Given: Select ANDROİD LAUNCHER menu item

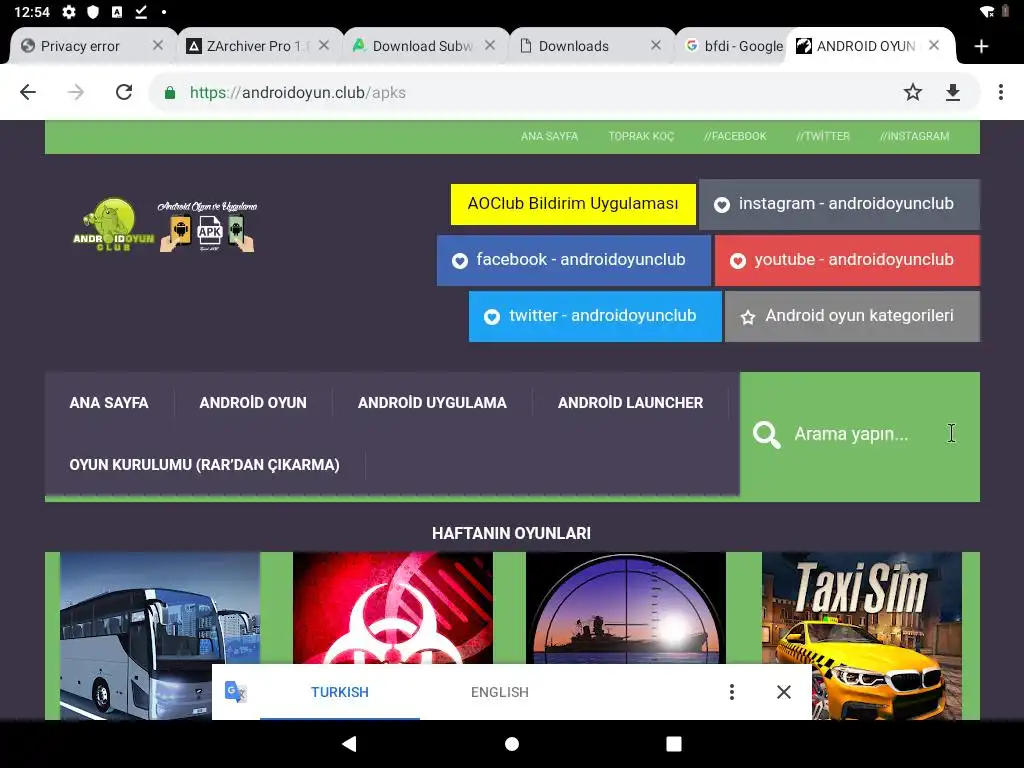Looking at the screenshot, I should point(630,403).
